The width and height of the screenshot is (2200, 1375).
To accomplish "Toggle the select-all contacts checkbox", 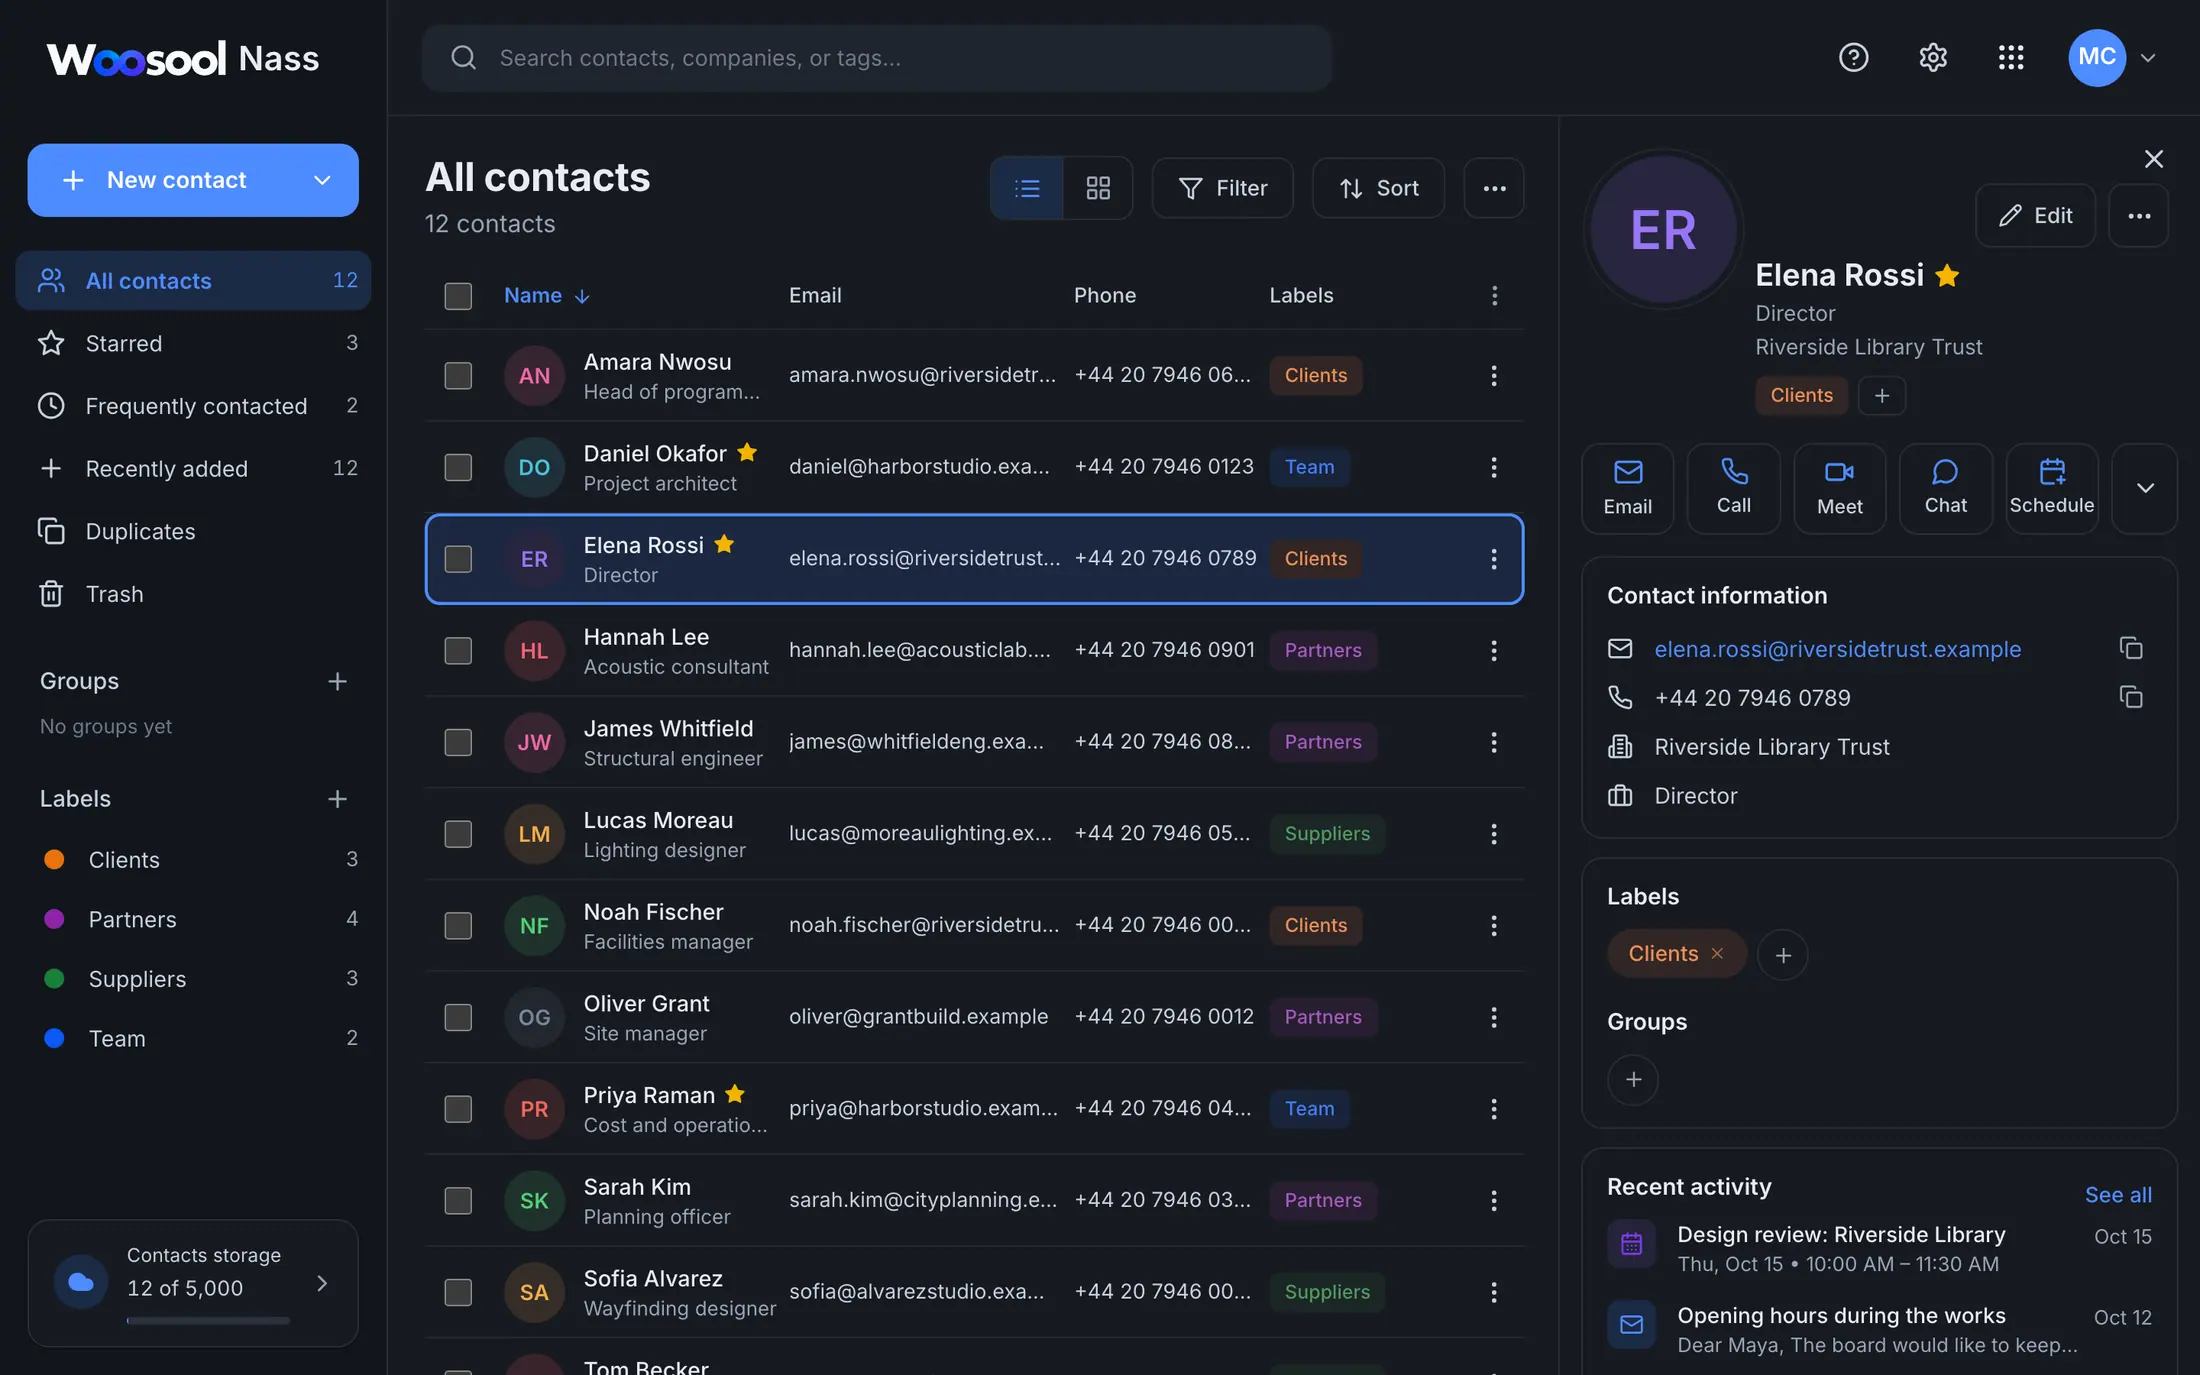I will (458, 296).
